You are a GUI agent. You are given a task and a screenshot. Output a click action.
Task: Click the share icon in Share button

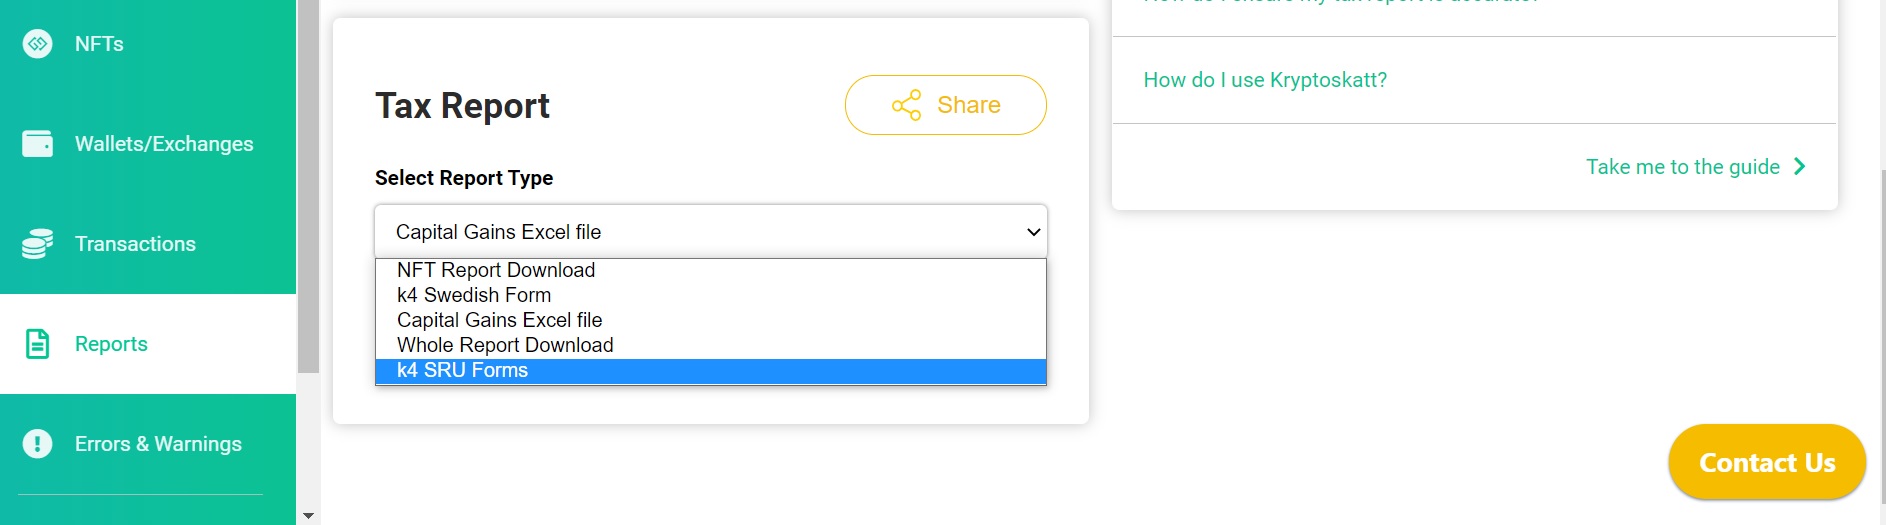pos(906,105)
